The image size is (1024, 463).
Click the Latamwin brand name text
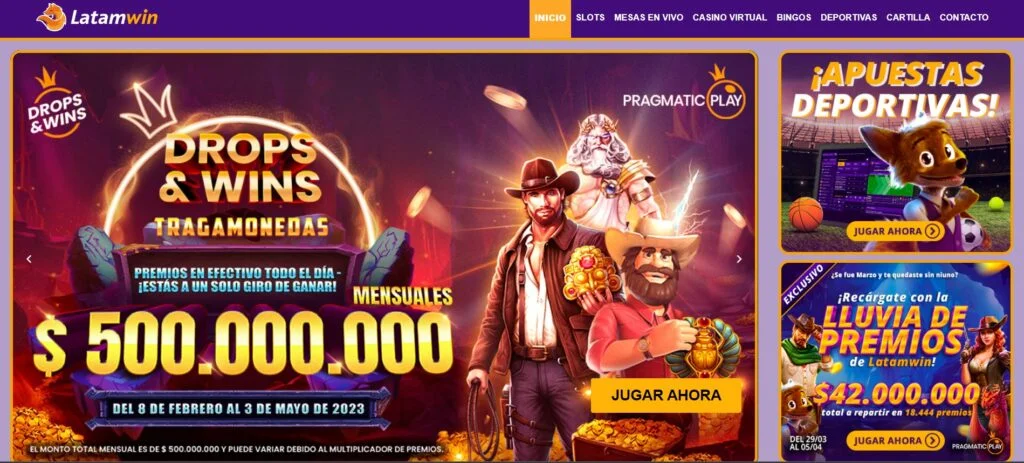click(x=114, y=18)
